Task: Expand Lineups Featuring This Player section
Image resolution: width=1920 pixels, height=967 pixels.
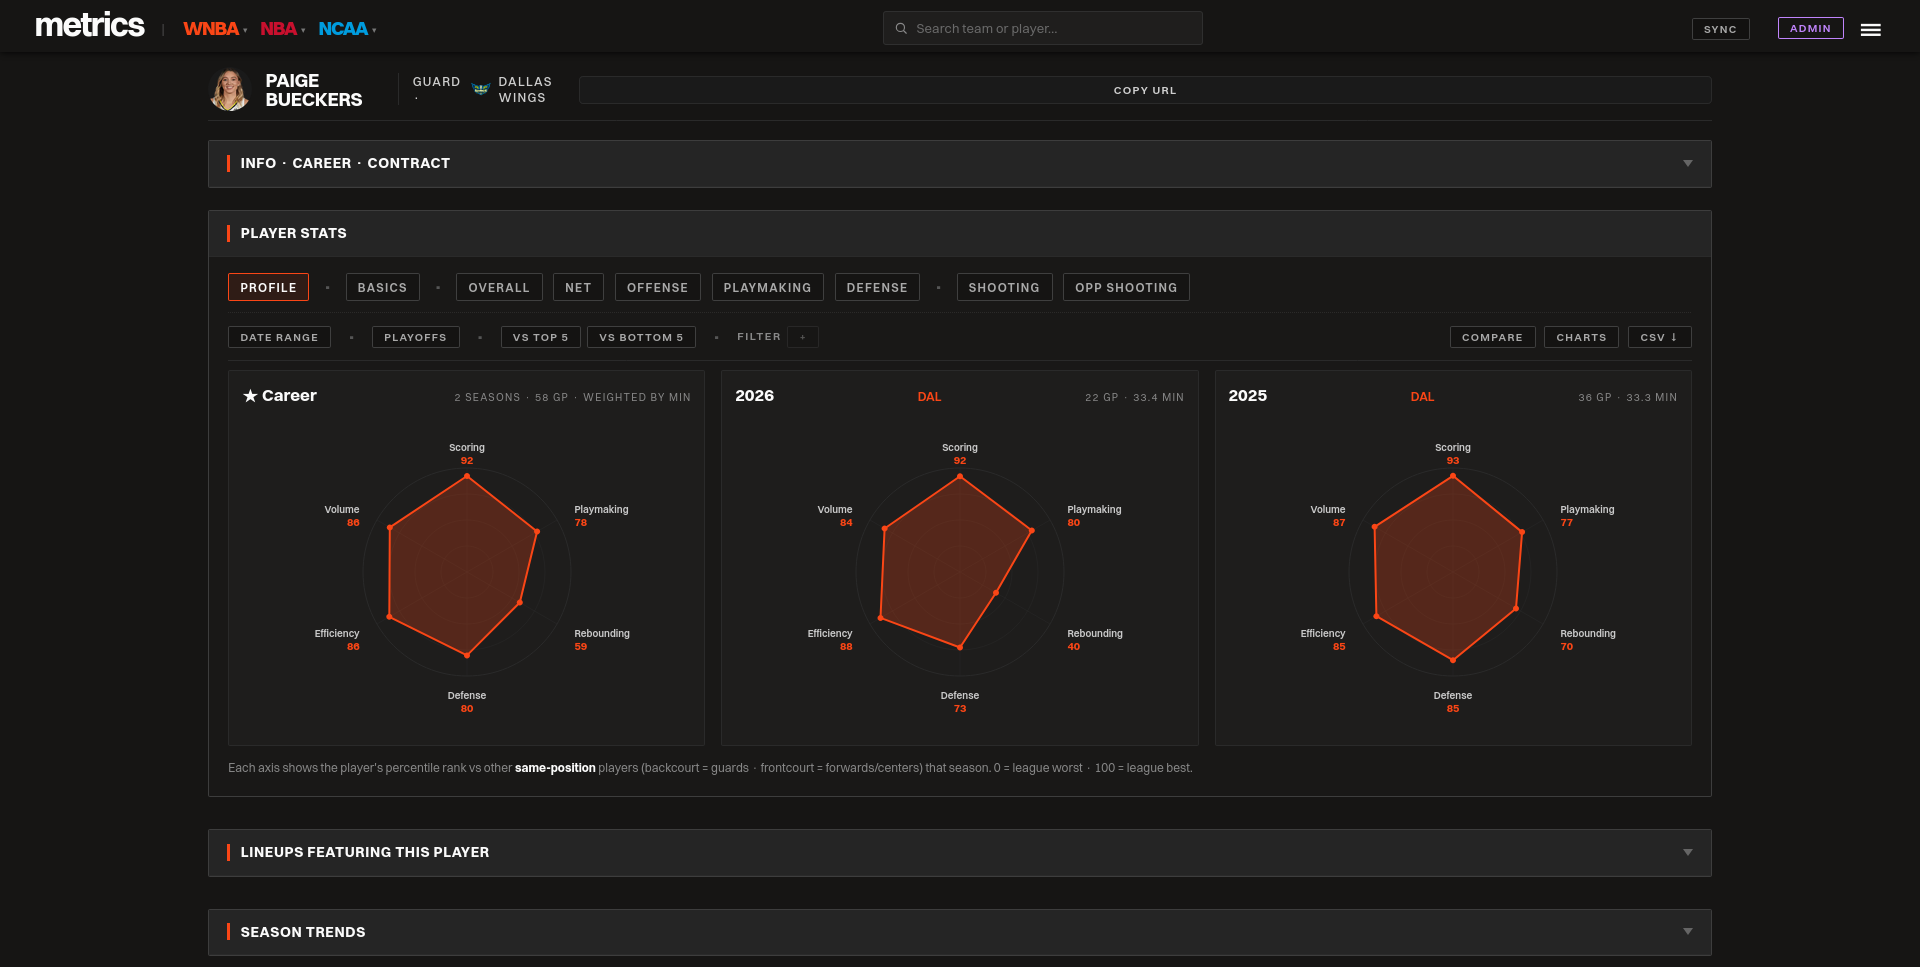Action: [x=960, y=853]
